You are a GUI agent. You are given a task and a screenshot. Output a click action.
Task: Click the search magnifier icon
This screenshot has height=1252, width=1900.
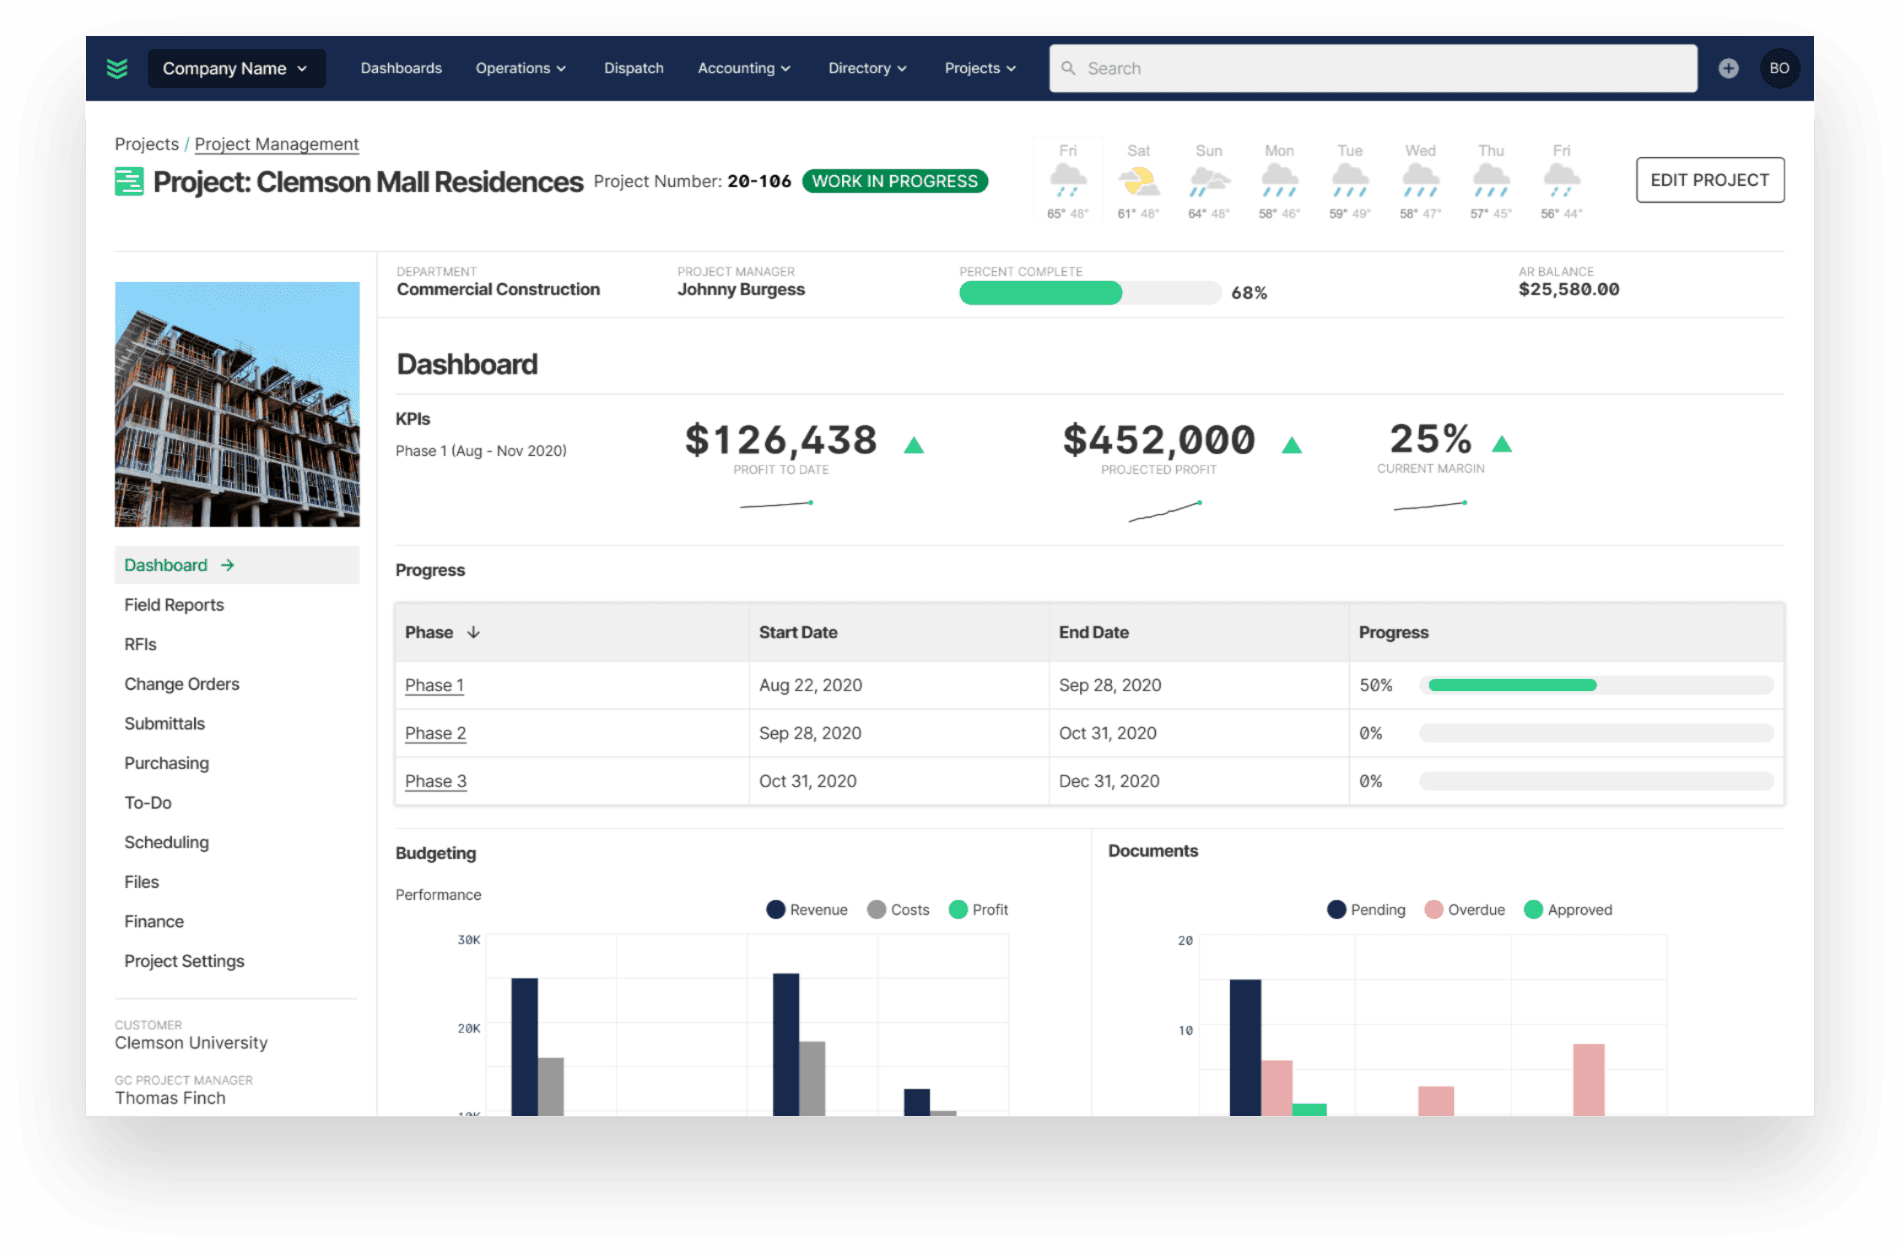1068,68
